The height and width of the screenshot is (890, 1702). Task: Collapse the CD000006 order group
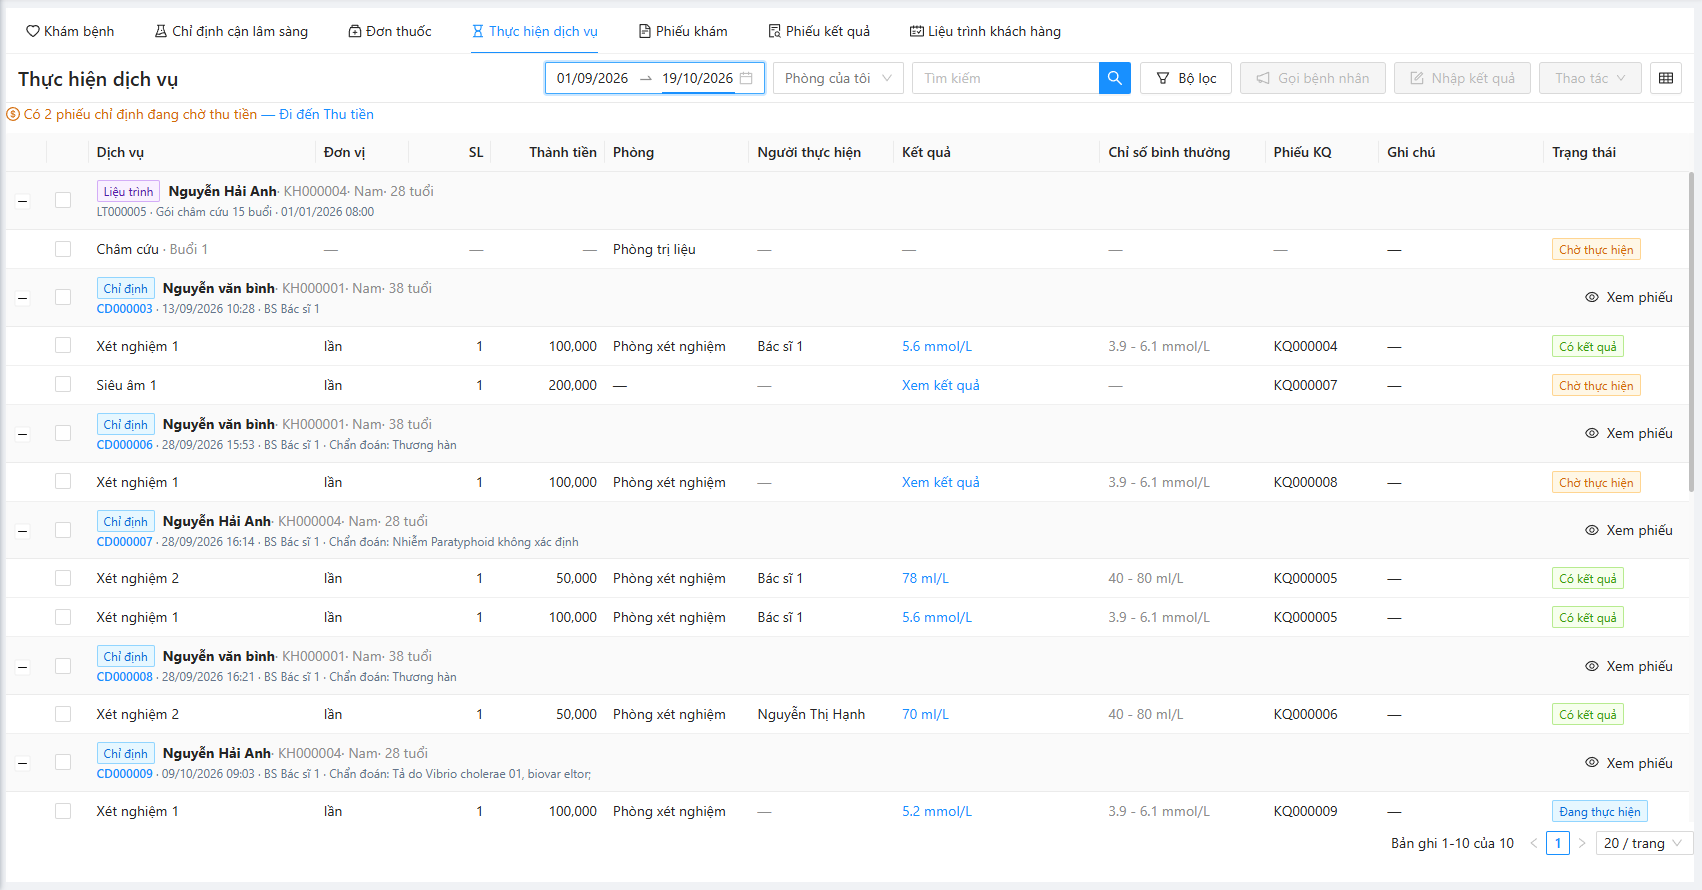[22, 434]
